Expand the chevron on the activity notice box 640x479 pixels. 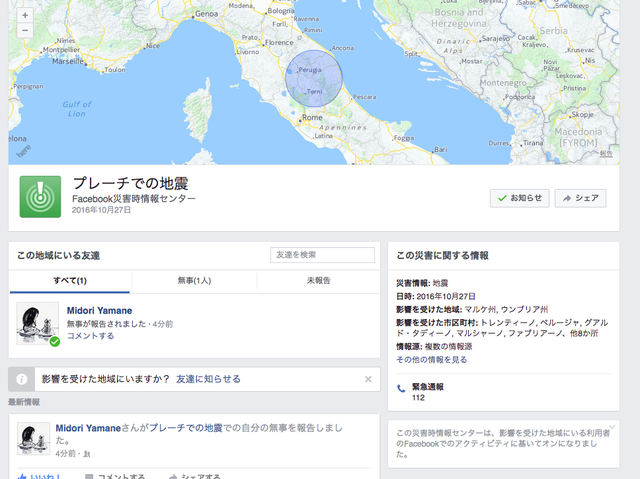coord(611,427)
